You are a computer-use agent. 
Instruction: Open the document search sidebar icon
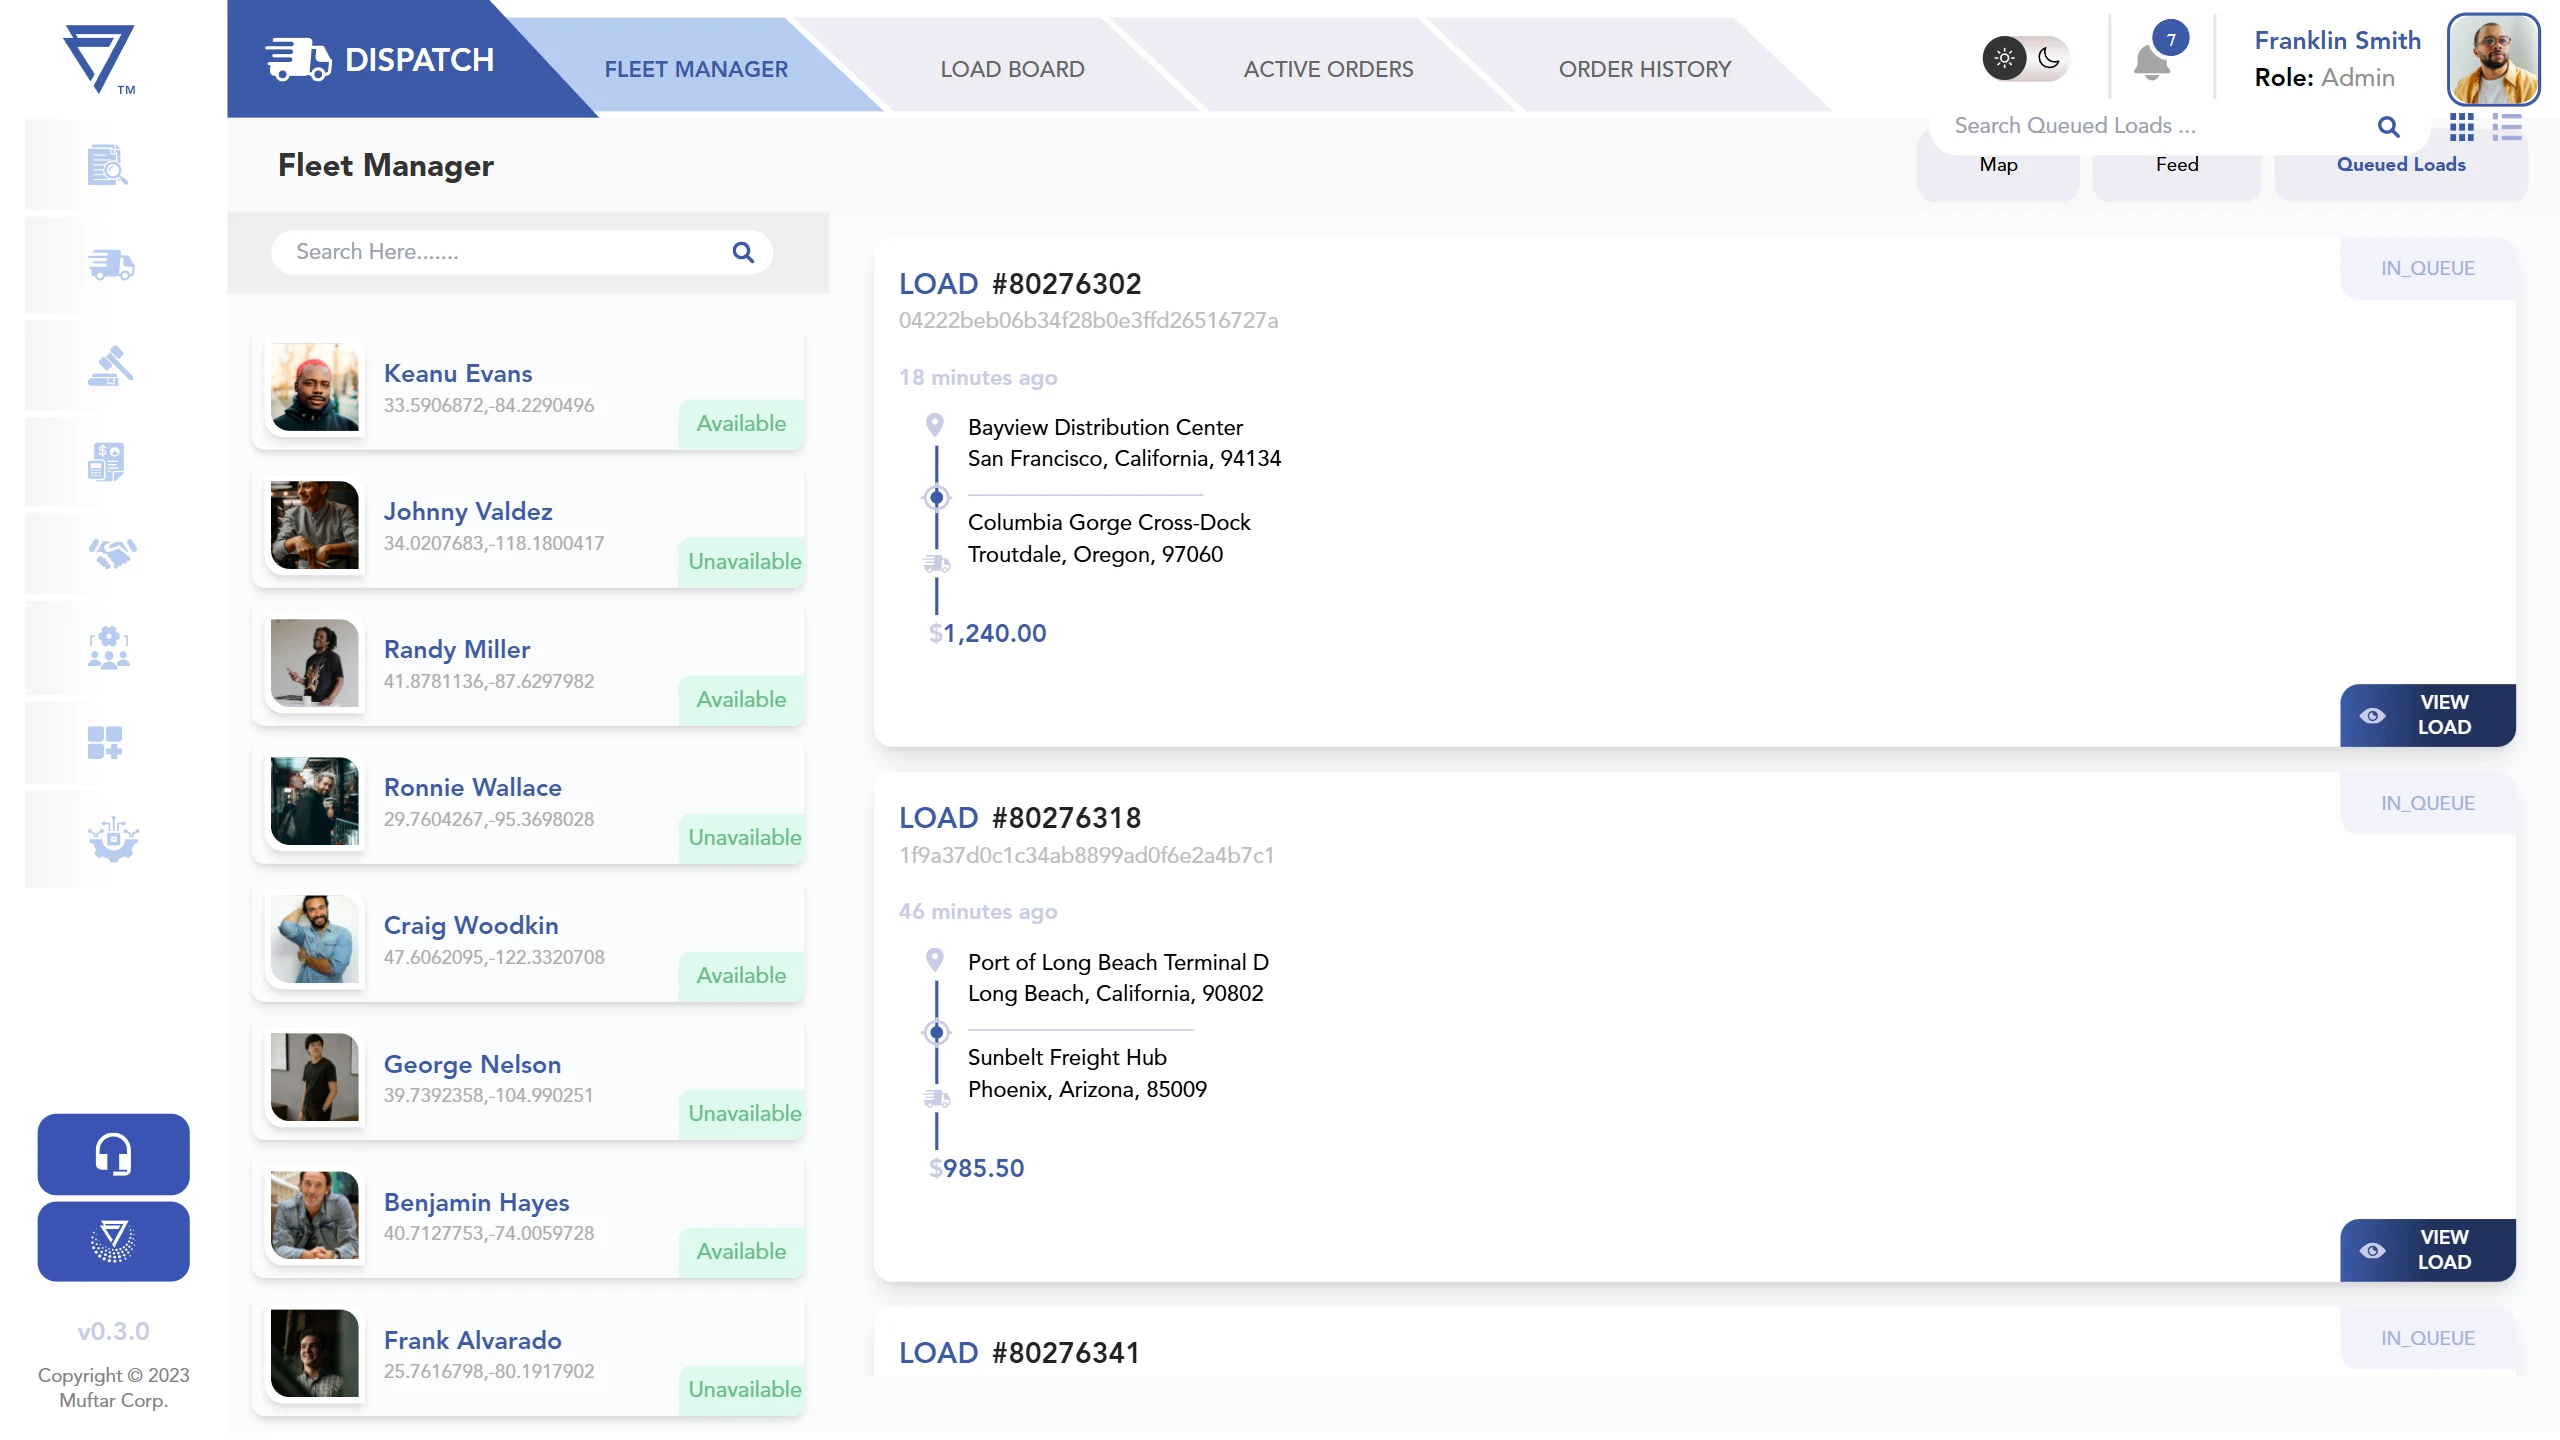pyautogui.click(x=108, y=165)
